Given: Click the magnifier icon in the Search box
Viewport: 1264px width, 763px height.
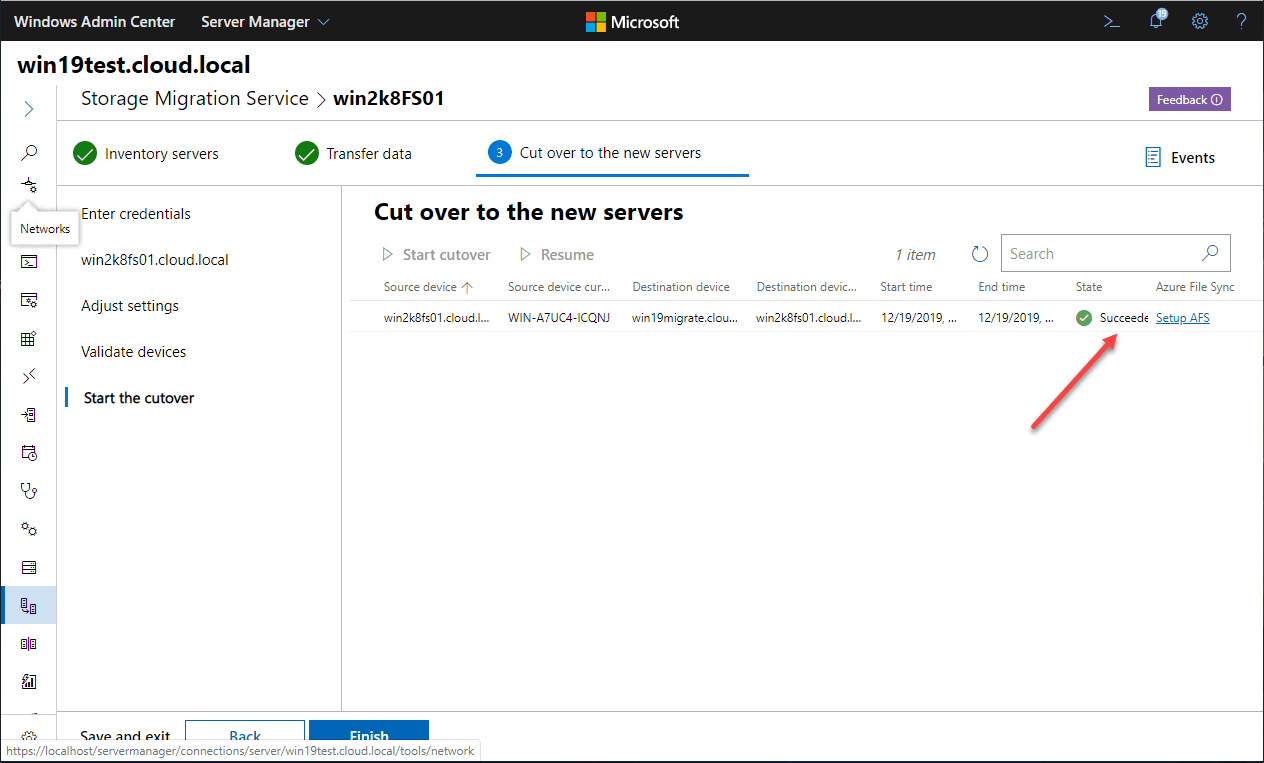Looking at the screenshot, I should pyautogui.click(x=1210, y=253).
